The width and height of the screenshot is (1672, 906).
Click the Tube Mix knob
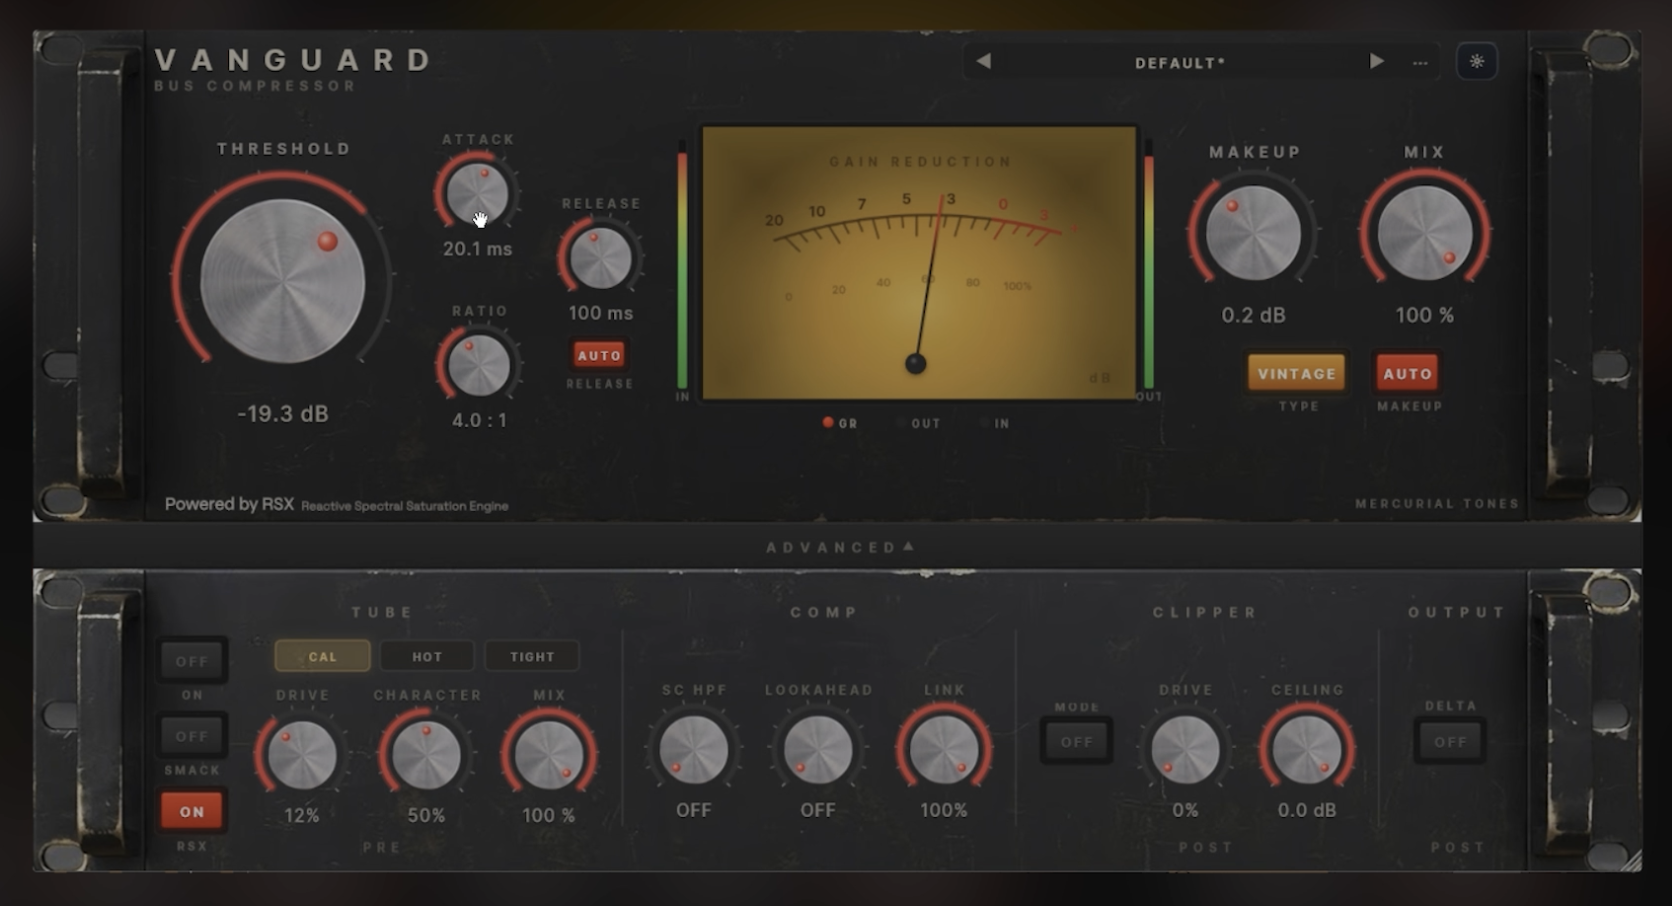click(x=549, y=755)
